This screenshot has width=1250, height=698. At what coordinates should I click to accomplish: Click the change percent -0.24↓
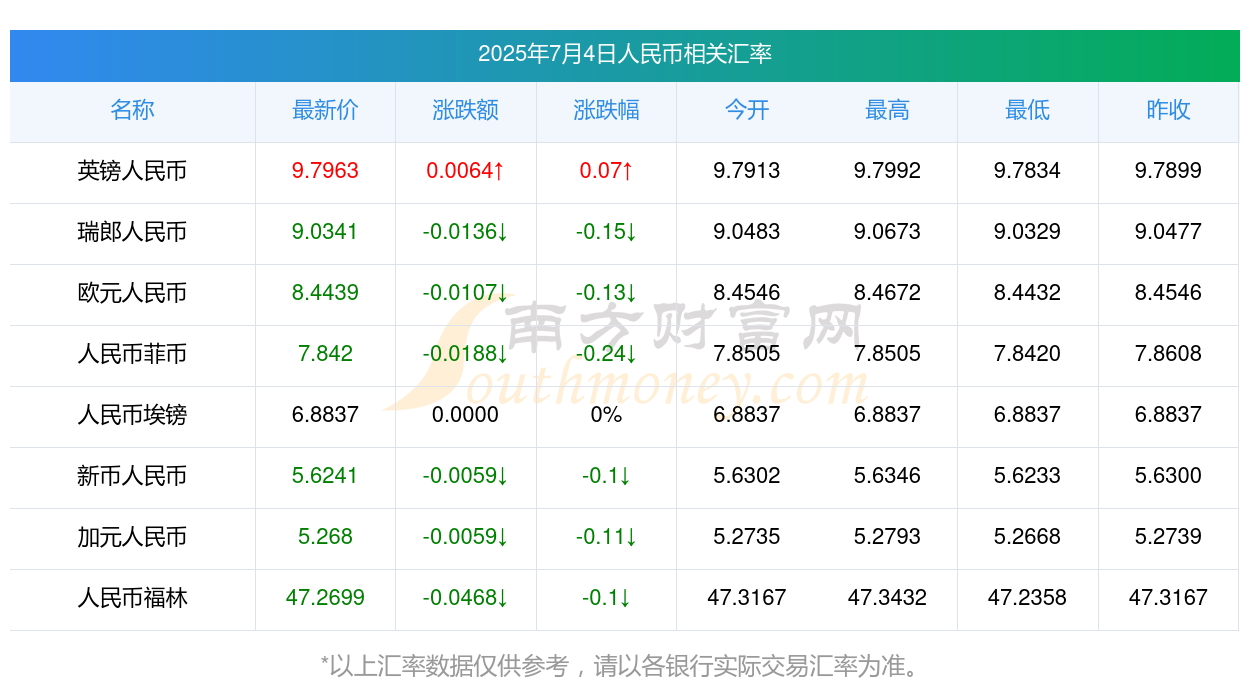pyautogui.click(x=606, y=354)
